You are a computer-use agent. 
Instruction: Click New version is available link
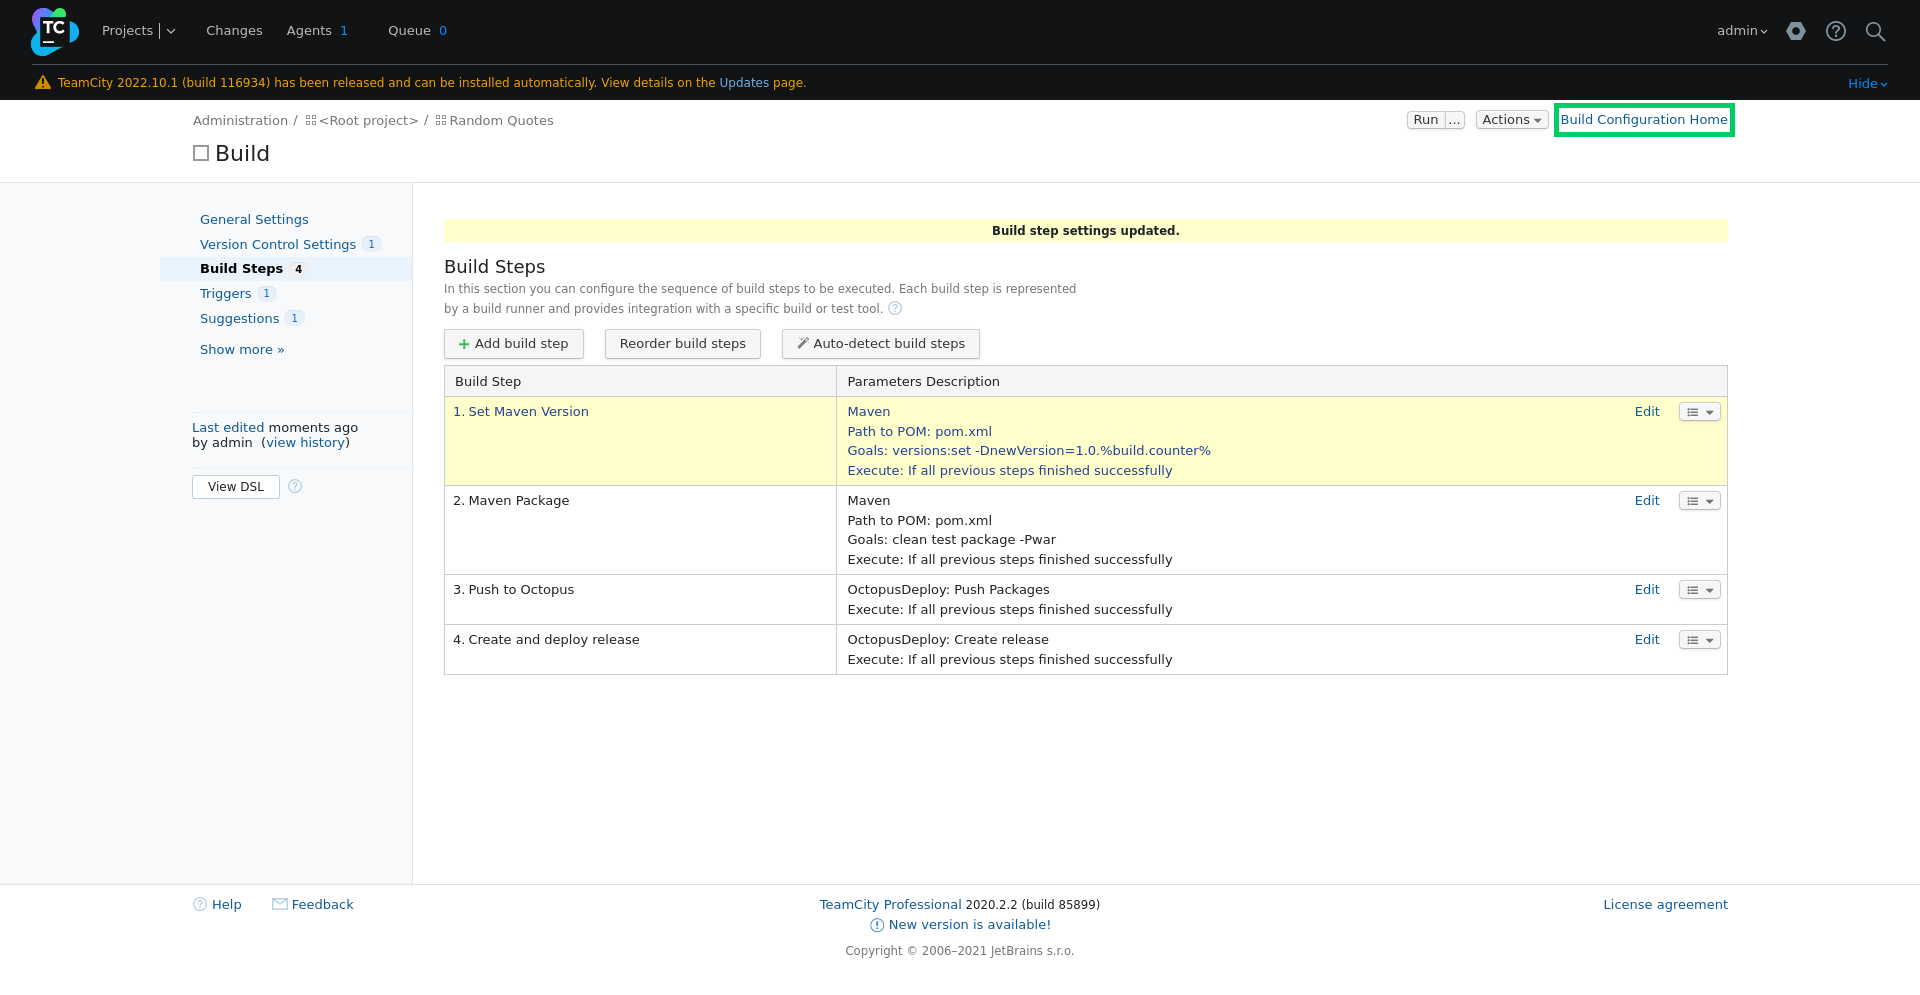click(x=969, y=925)
